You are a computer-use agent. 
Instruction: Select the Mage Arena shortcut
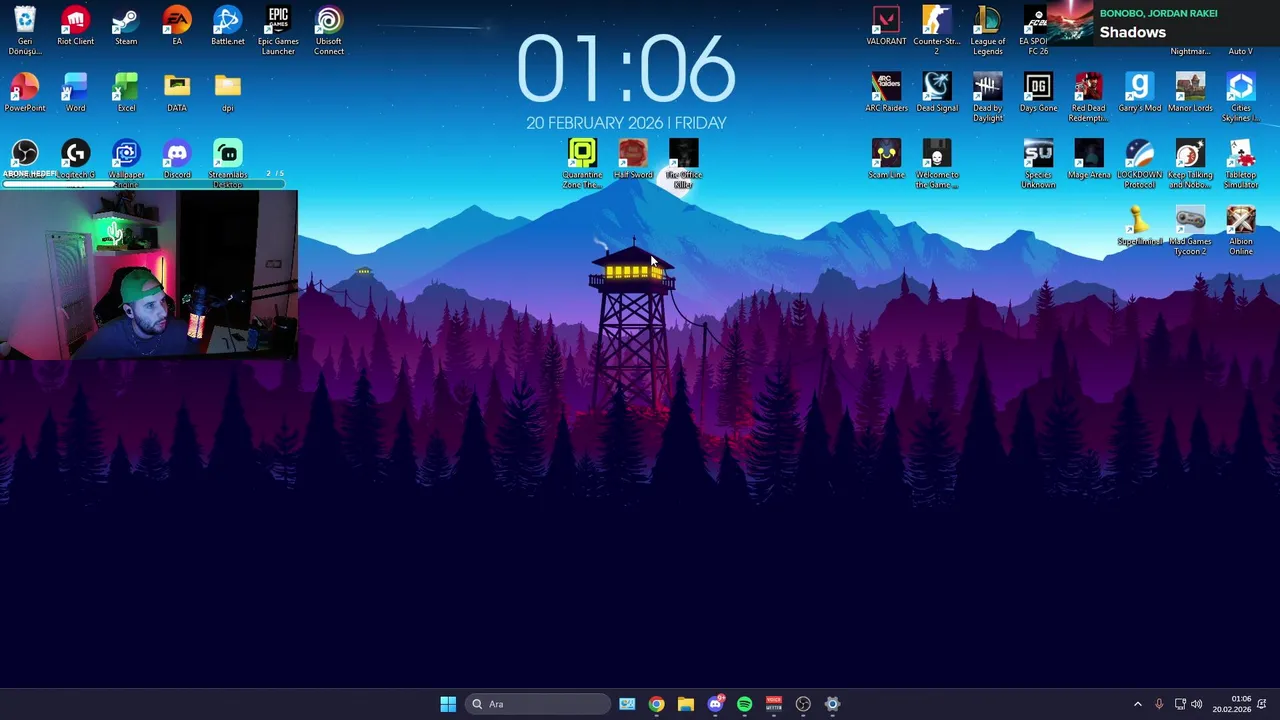(x=1089, y=159)
